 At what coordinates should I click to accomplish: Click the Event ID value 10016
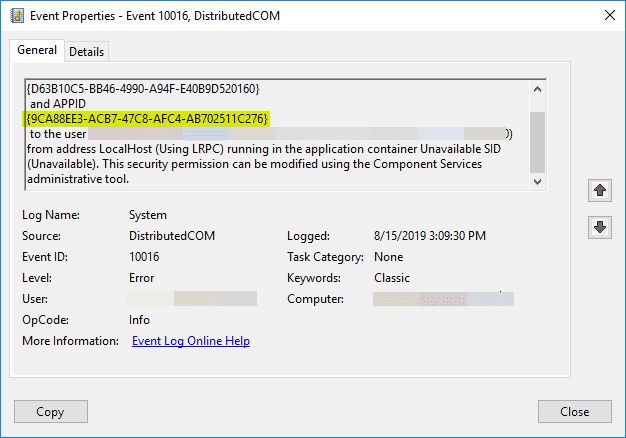pyautogui.click(x=144, y=257)
